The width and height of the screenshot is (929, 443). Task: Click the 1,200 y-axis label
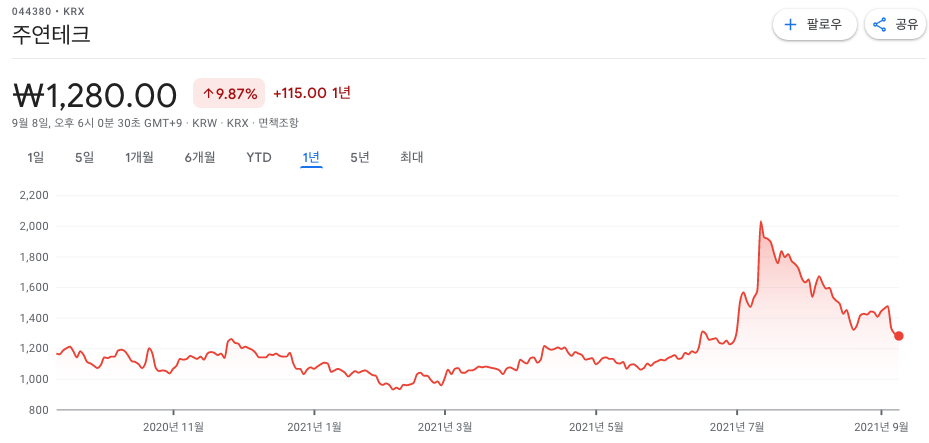(35, 349)
